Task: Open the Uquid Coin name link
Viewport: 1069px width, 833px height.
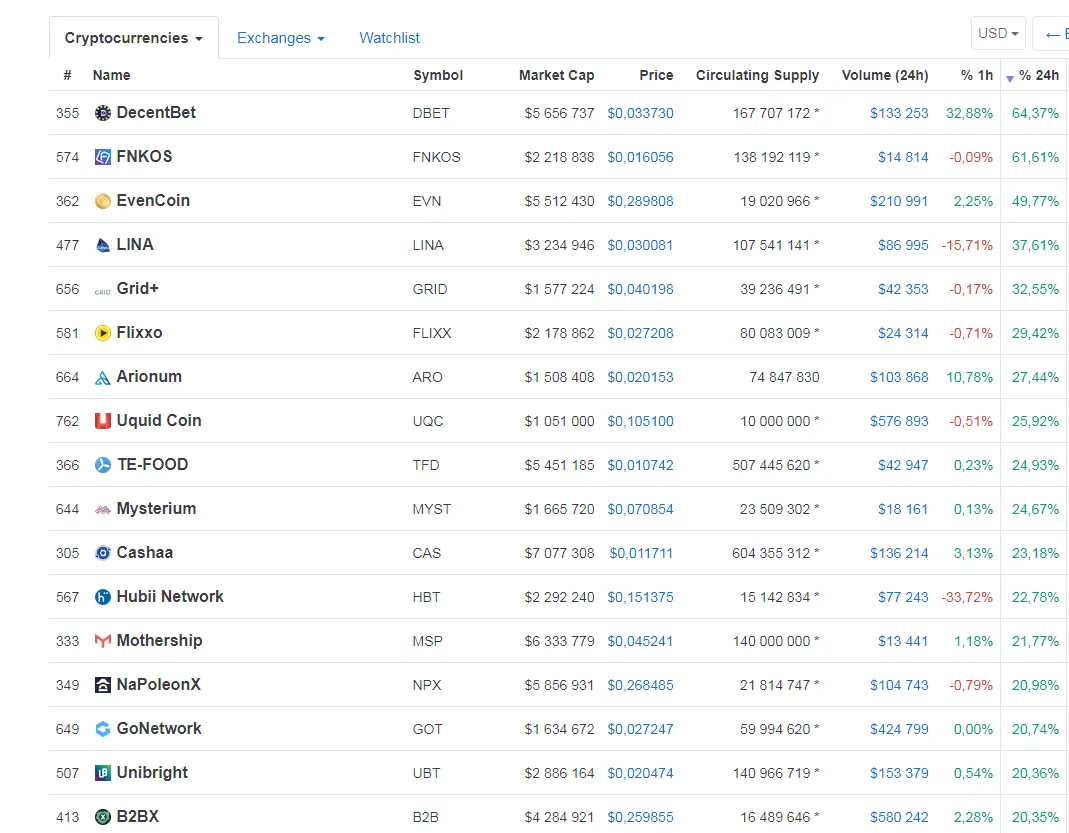Action: [159, 421]
